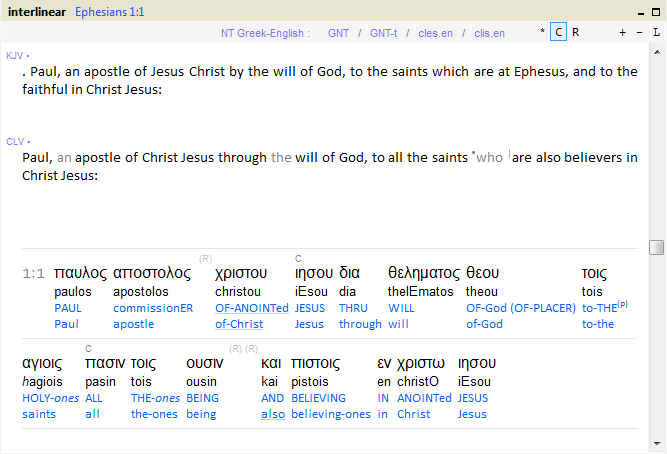
Task: Toggle the R mode button
Action: pos(576,33)
